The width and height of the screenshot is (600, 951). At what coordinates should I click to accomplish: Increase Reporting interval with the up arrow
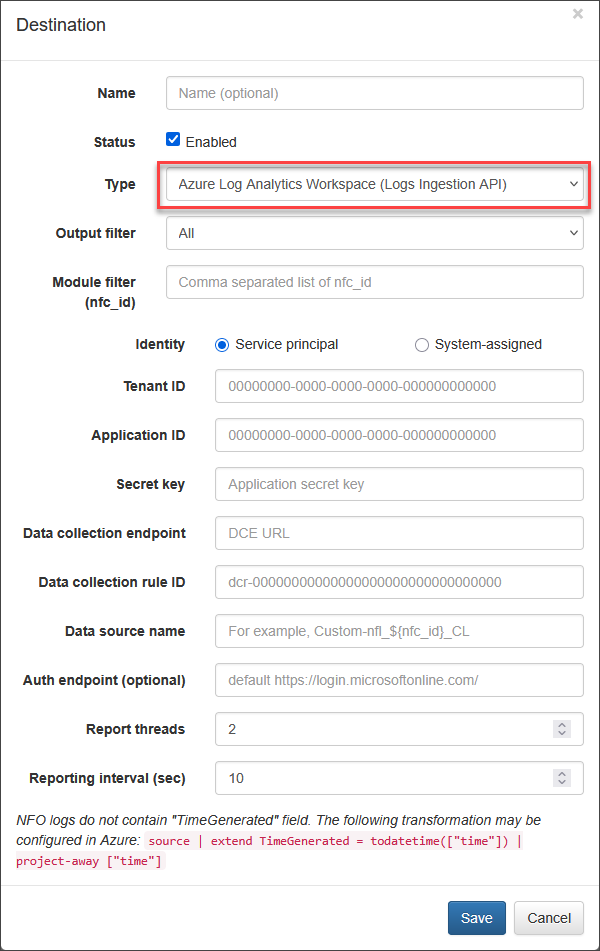[x=562, y=774]
